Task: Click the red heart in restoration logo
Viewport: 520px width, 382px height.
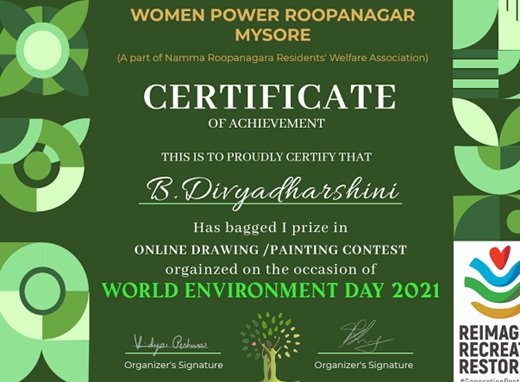Action: pyautogui.click(x=499, y=257)
